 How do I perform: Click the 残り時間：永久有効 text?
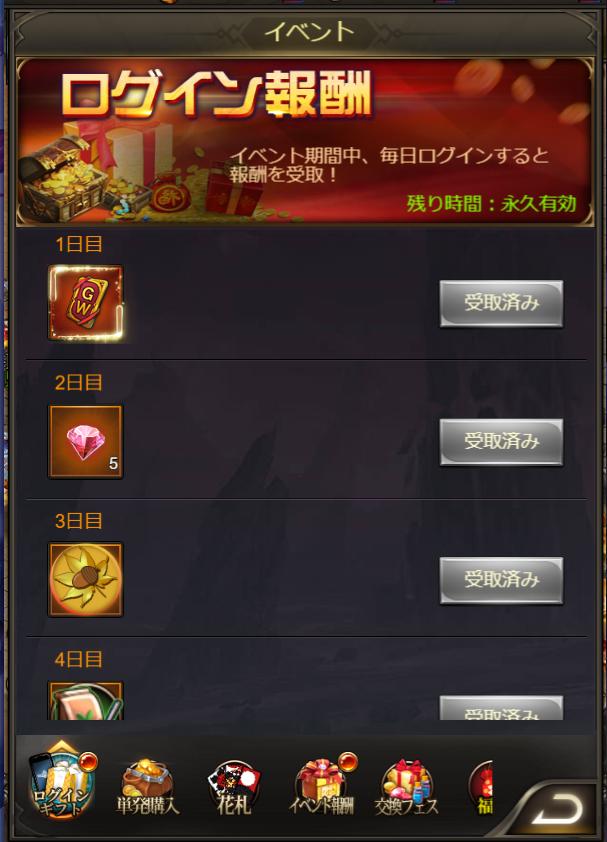491,204
